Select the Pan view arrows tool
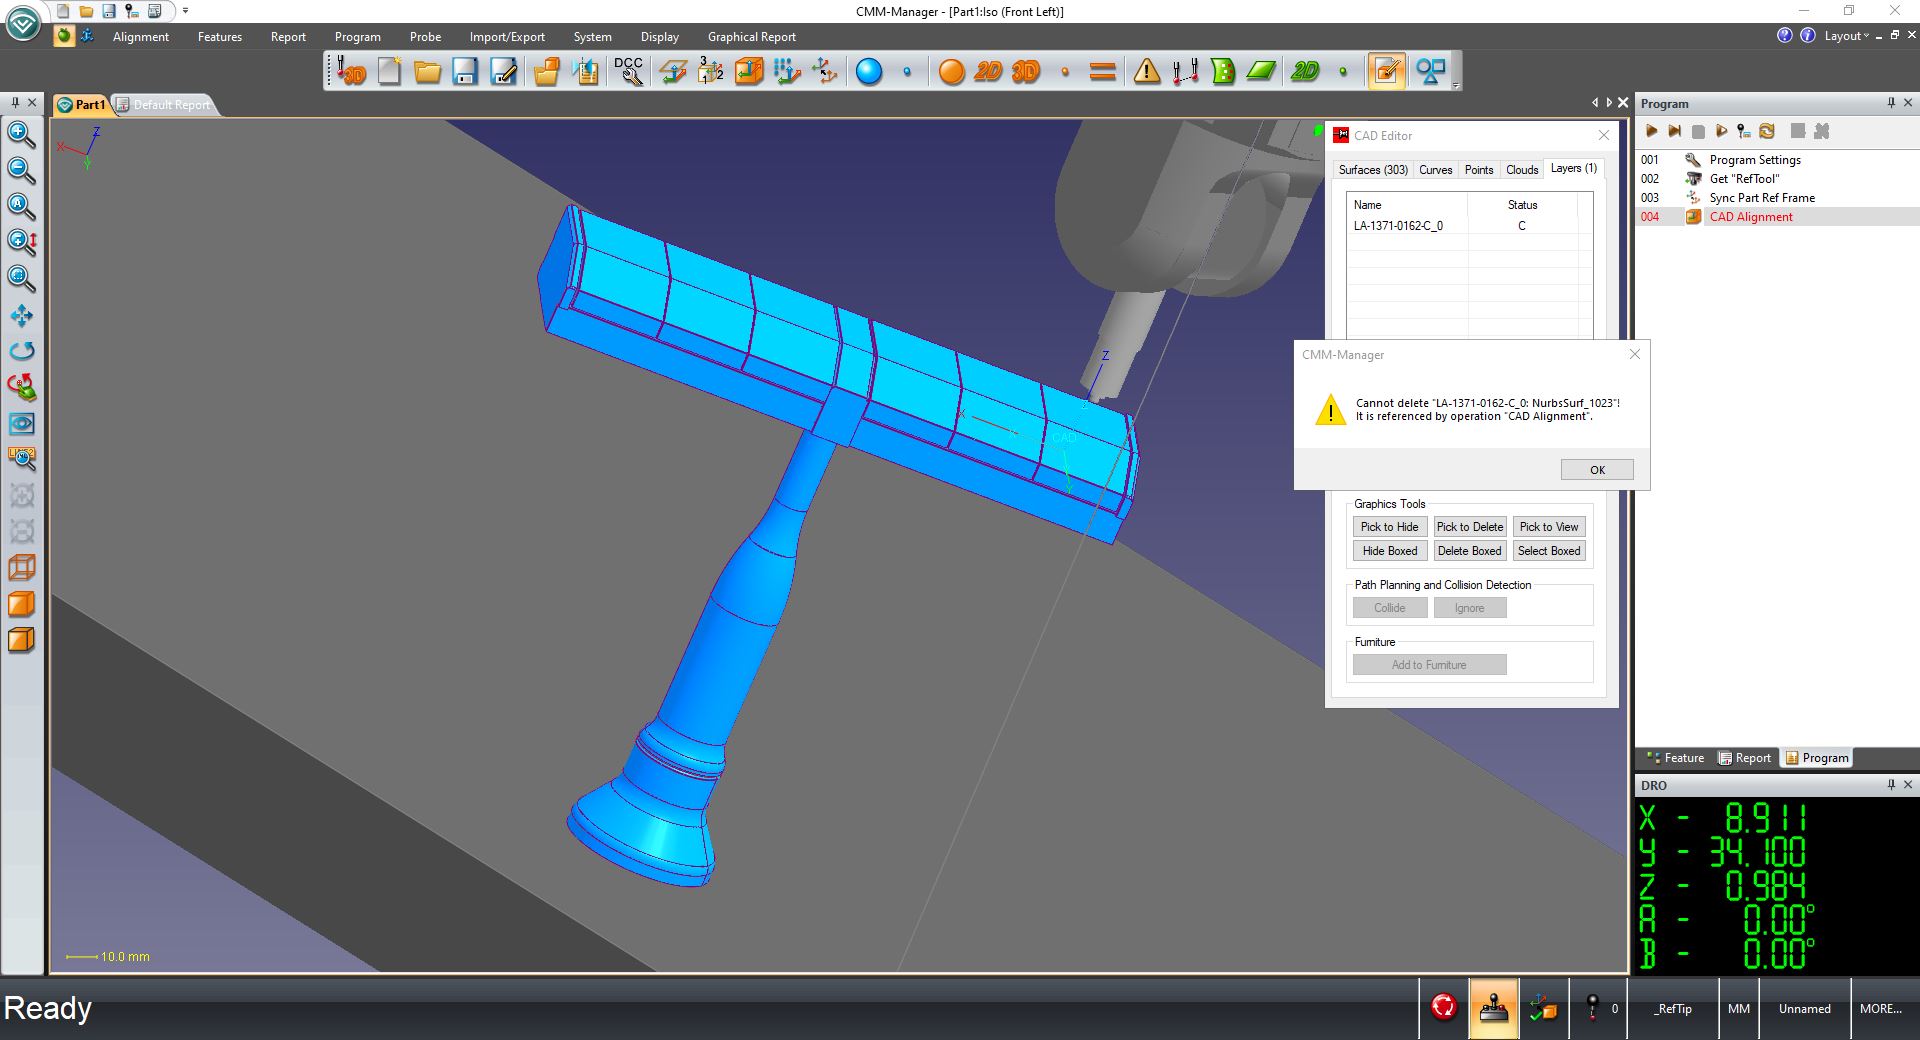The height and width of the screenshot is (1040, 1920). [21, 315]
